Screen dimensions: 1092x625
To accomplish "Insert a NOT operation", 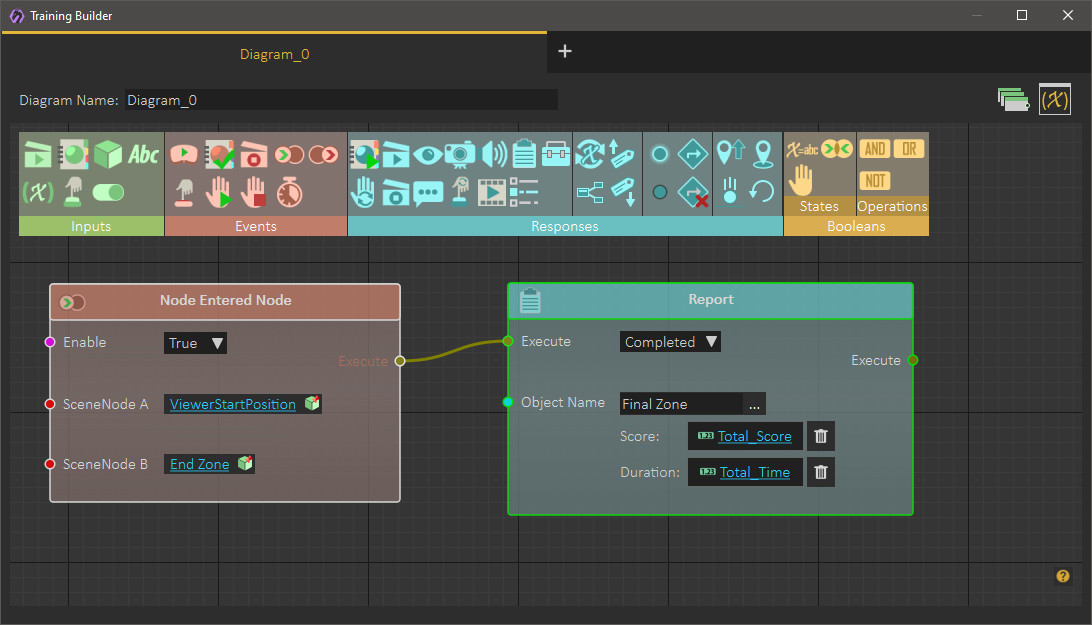I will click(875, 181).
